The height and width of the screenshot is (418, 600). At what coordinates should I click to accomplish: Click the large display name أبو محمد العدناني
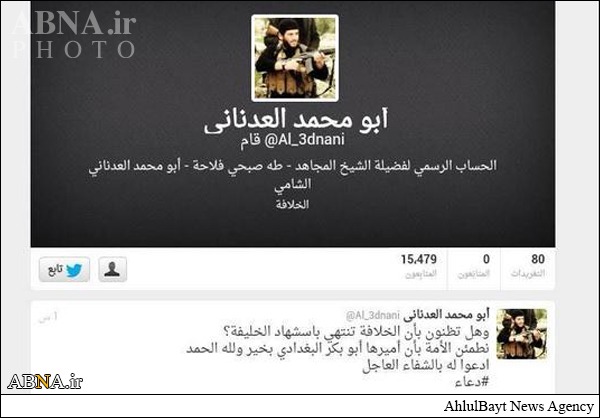(x=296, y=120)
